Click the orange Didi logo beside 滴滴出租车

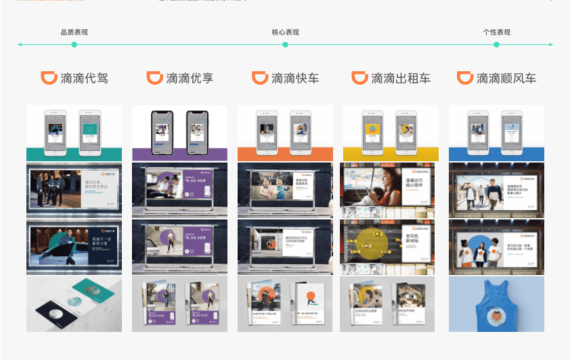coord(360,78)
